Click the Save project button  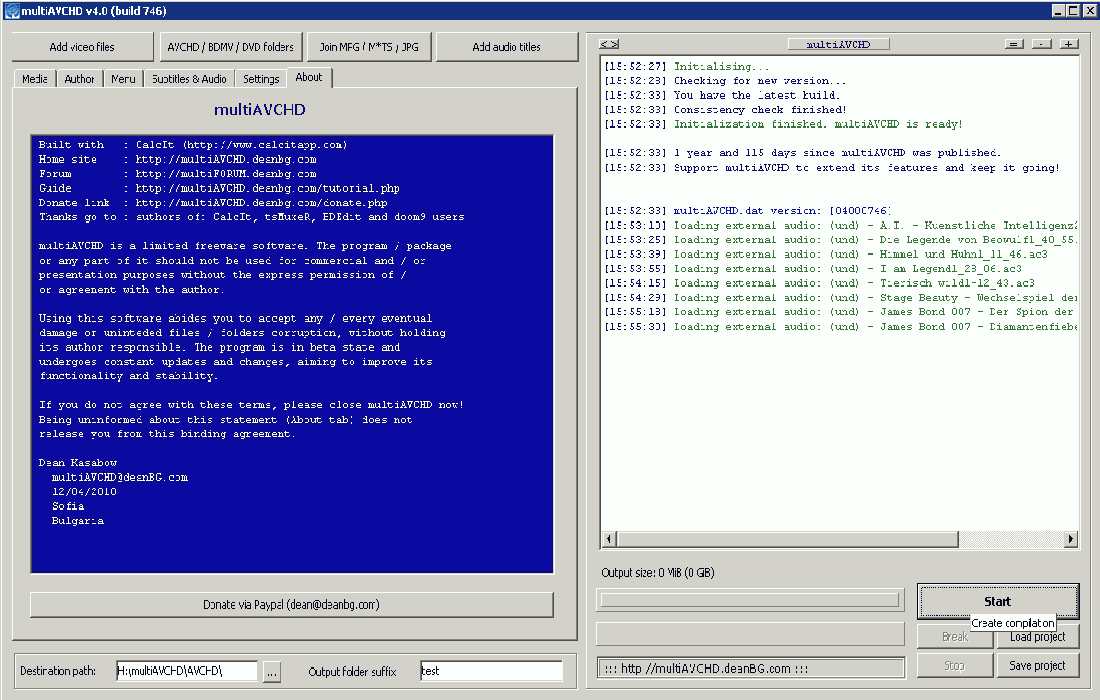click(1037, 666)
